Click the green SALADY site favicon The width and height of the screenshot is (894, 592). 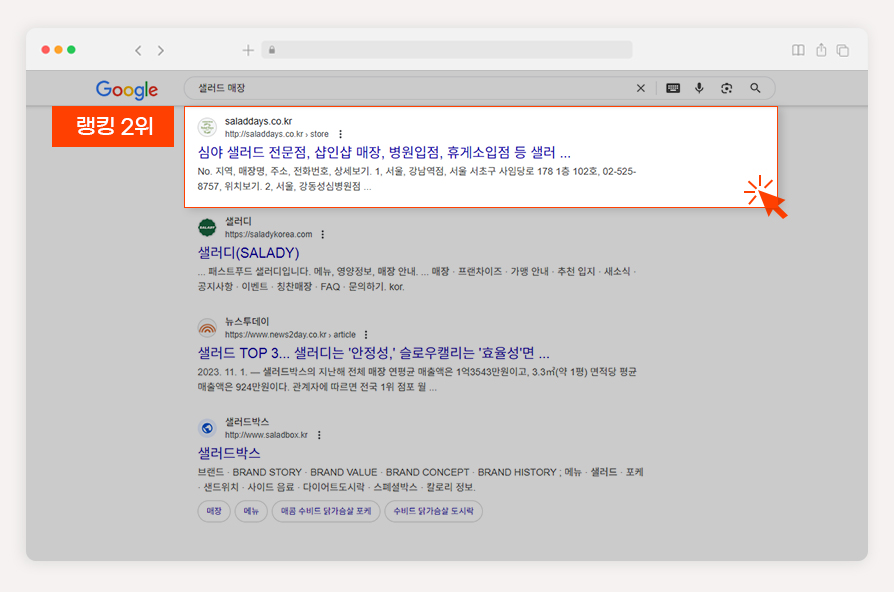[x=207, y=228]
